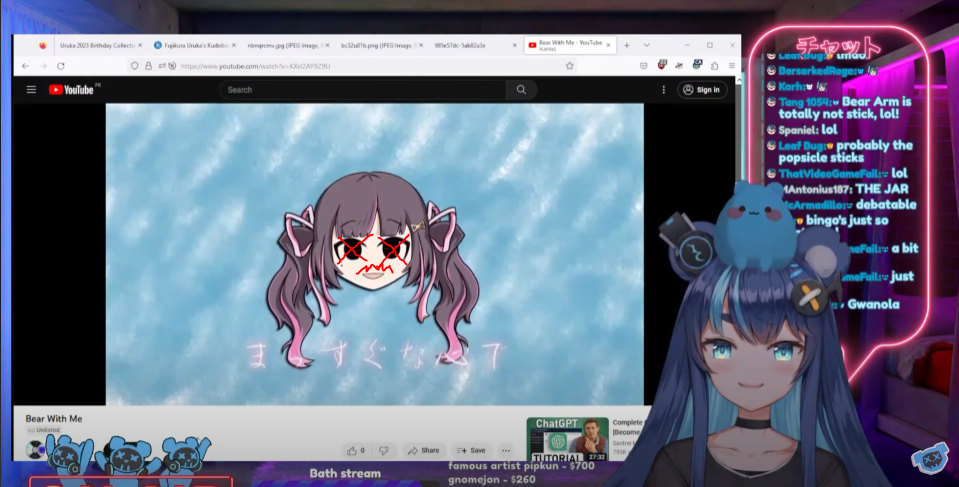Screen dimensions: 959x487
Task: Switch to nbnqrcmv.jpg image tab
Action: 286,45
